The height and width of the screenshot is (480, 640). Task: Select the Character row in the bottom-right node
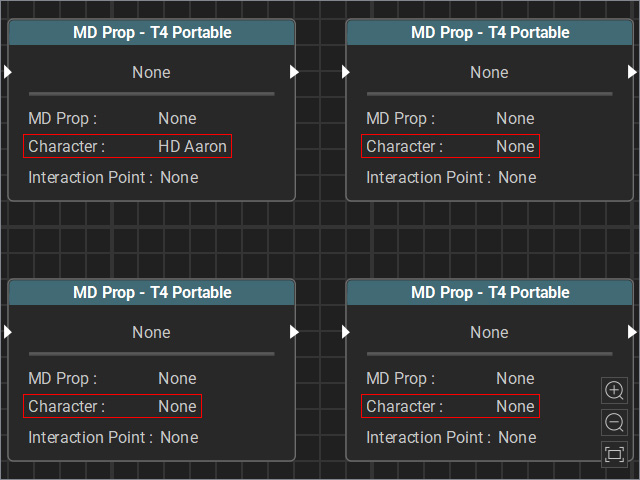(450, 406)
